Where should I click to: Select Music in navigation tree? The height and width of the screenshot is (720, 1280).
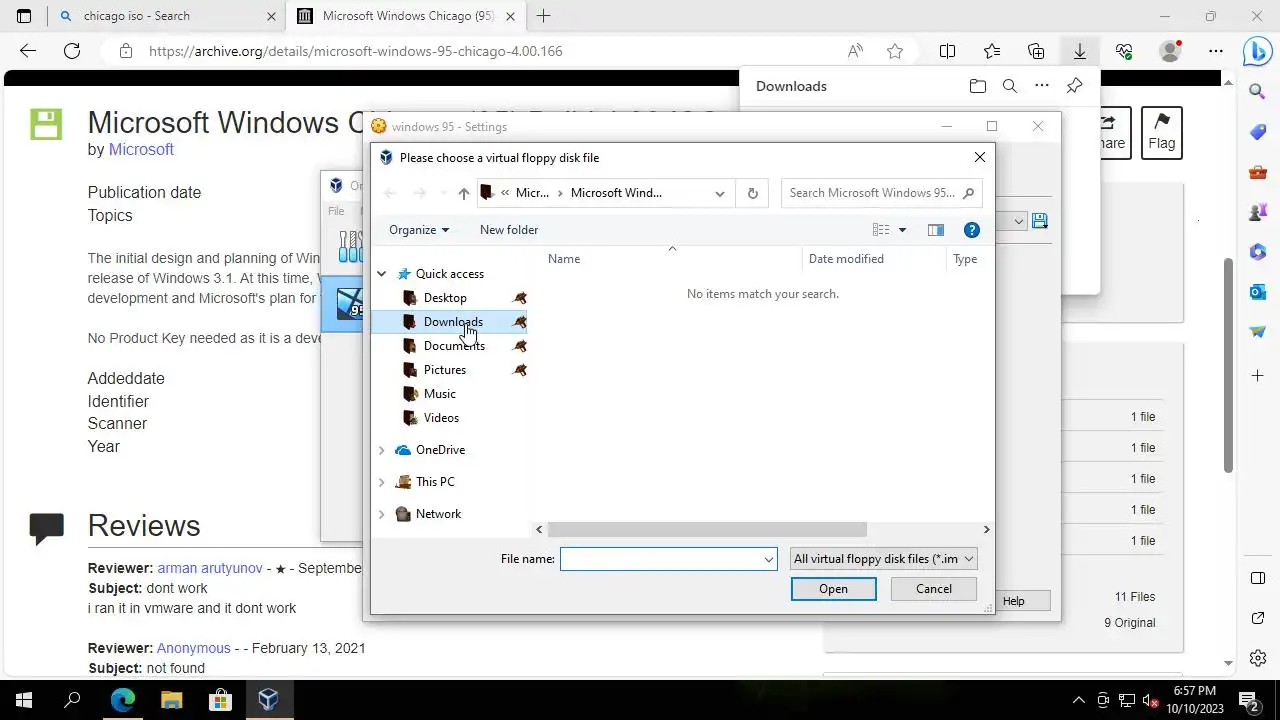439,394
